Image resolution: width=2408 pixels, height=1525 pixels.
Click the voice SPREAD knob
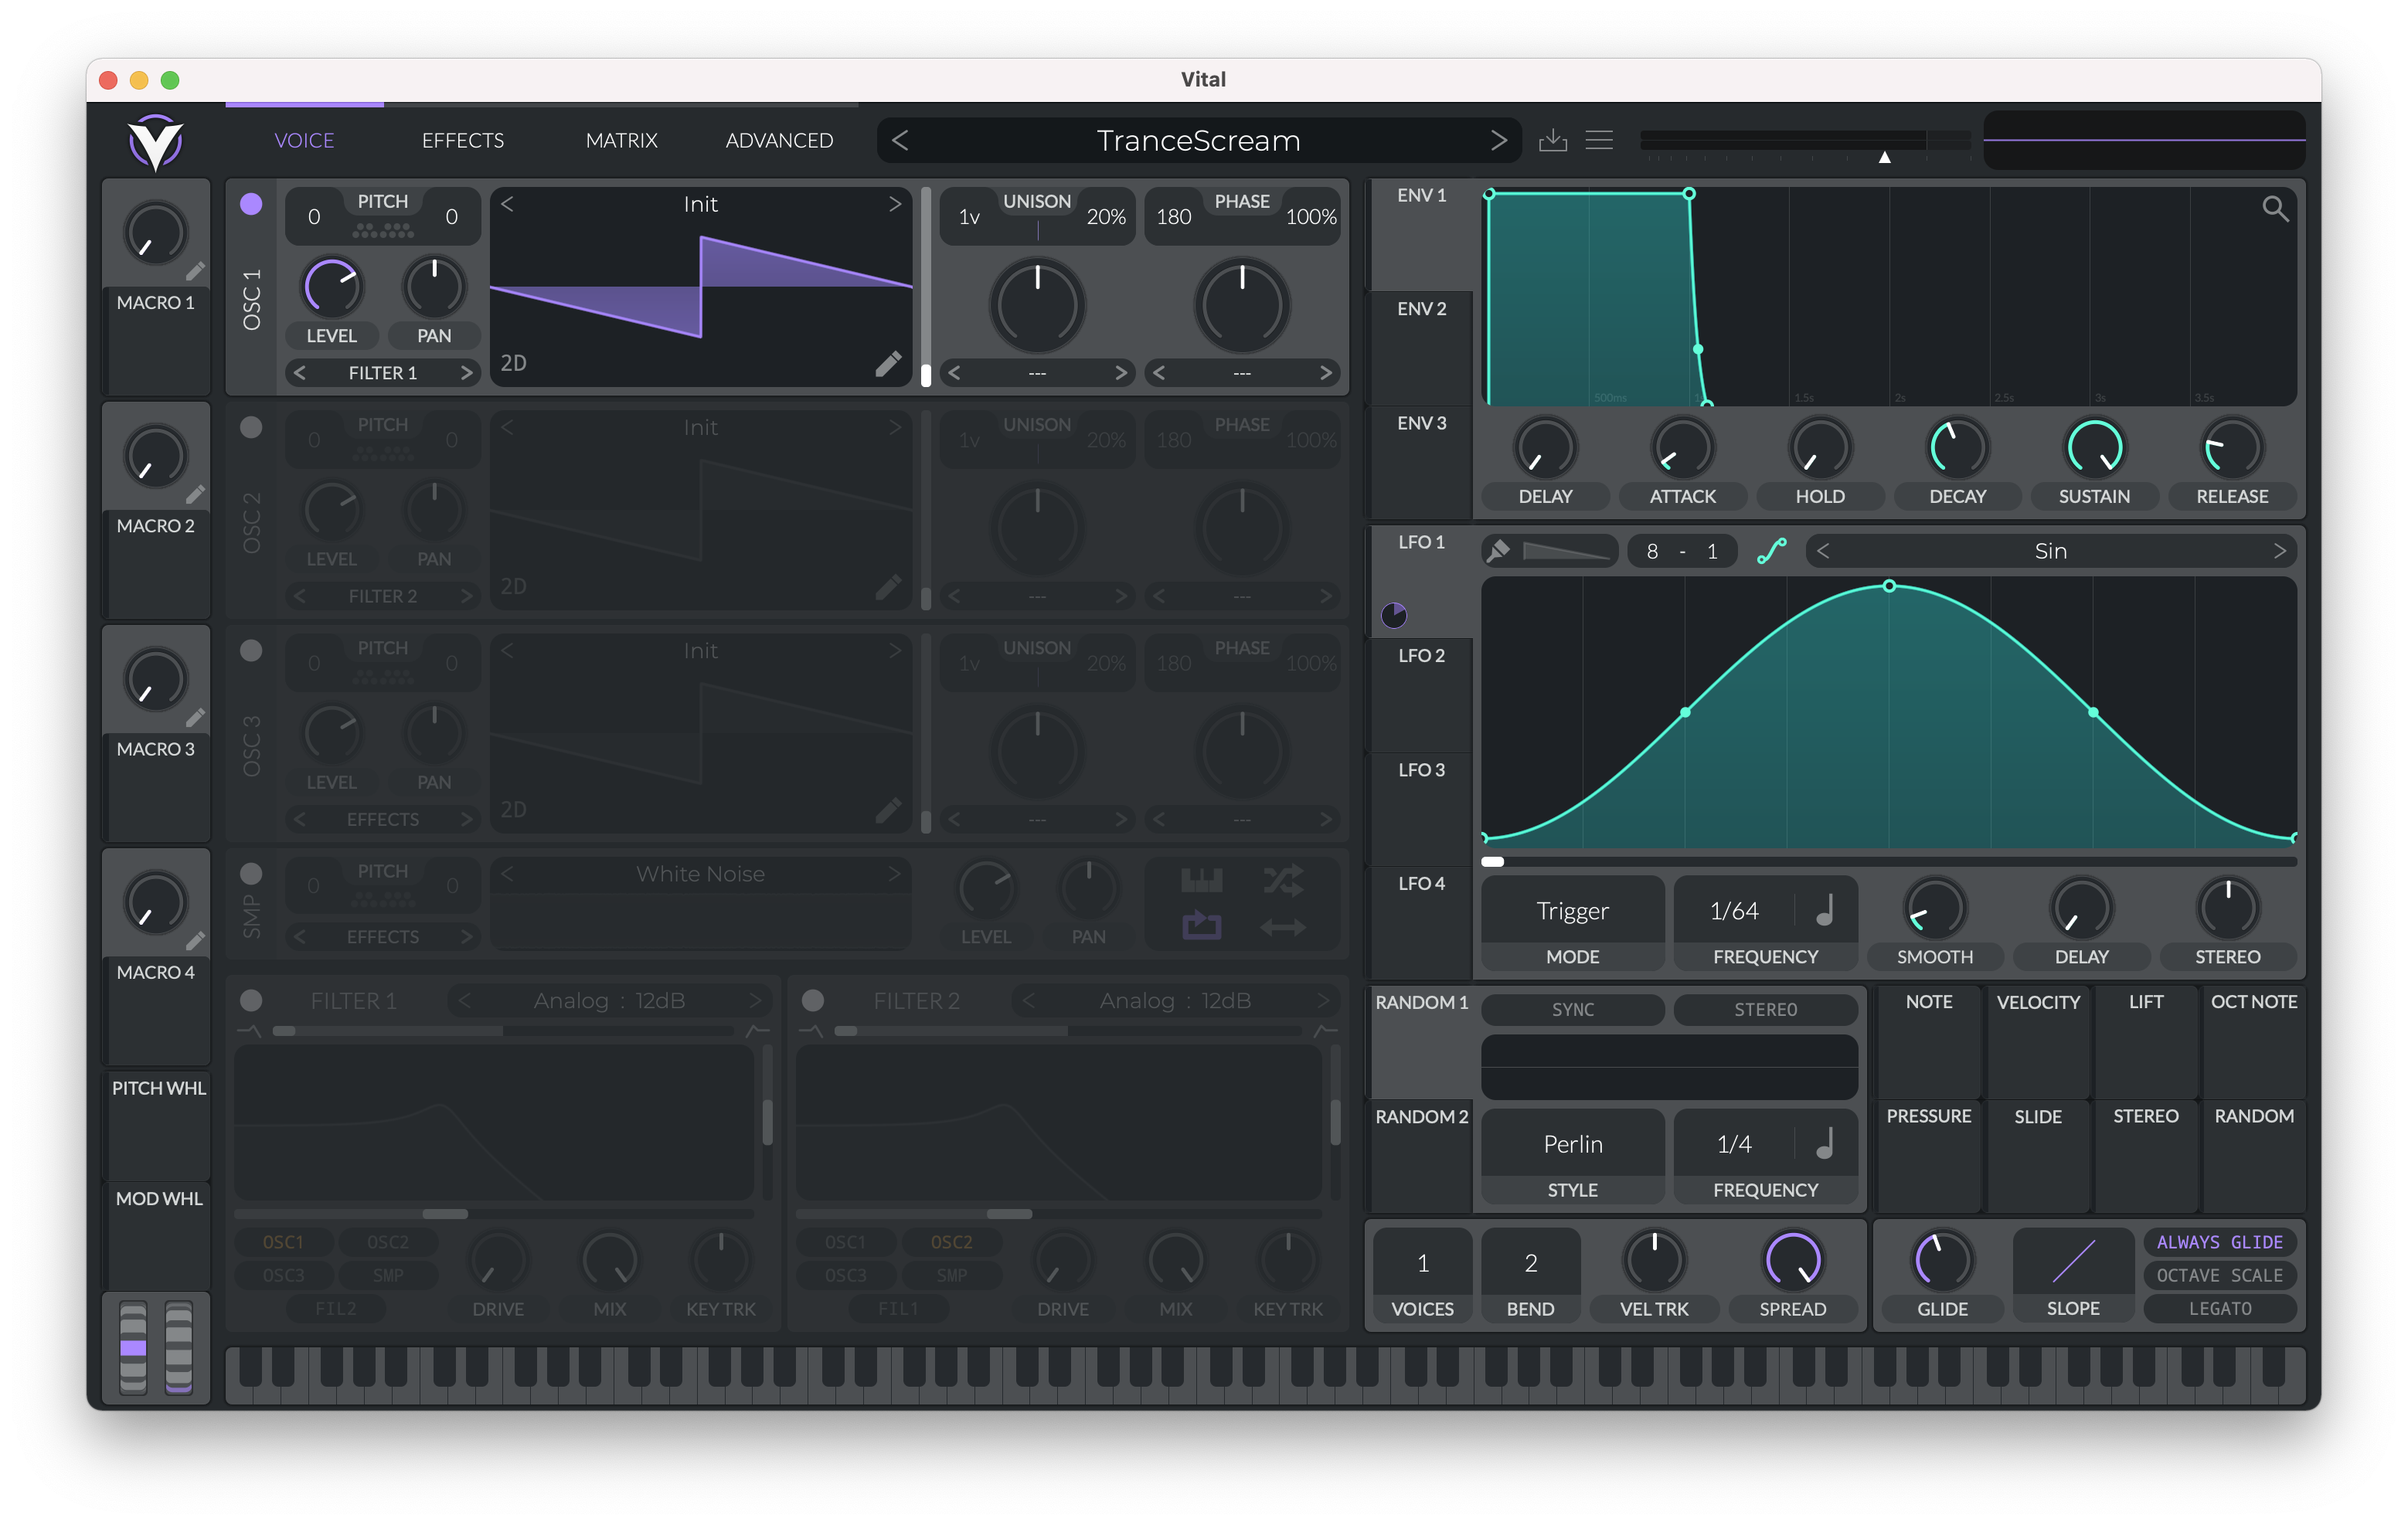point(1793,1260)
